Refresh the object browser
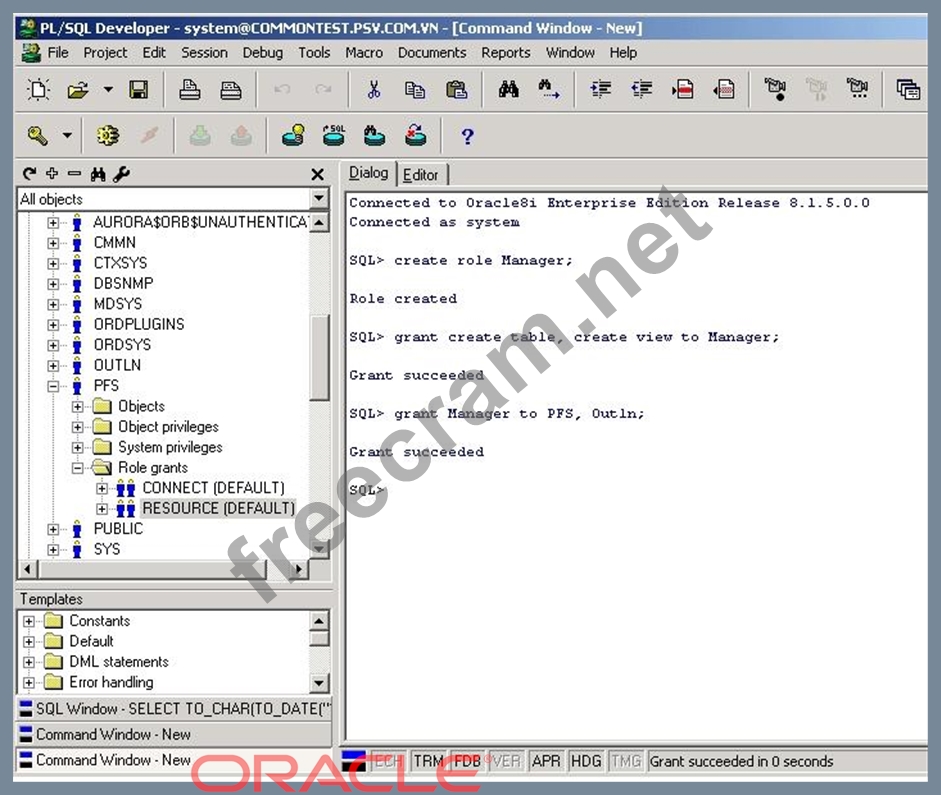The width and height of the screenshot is (941, 795). click(x=29, y=174)
